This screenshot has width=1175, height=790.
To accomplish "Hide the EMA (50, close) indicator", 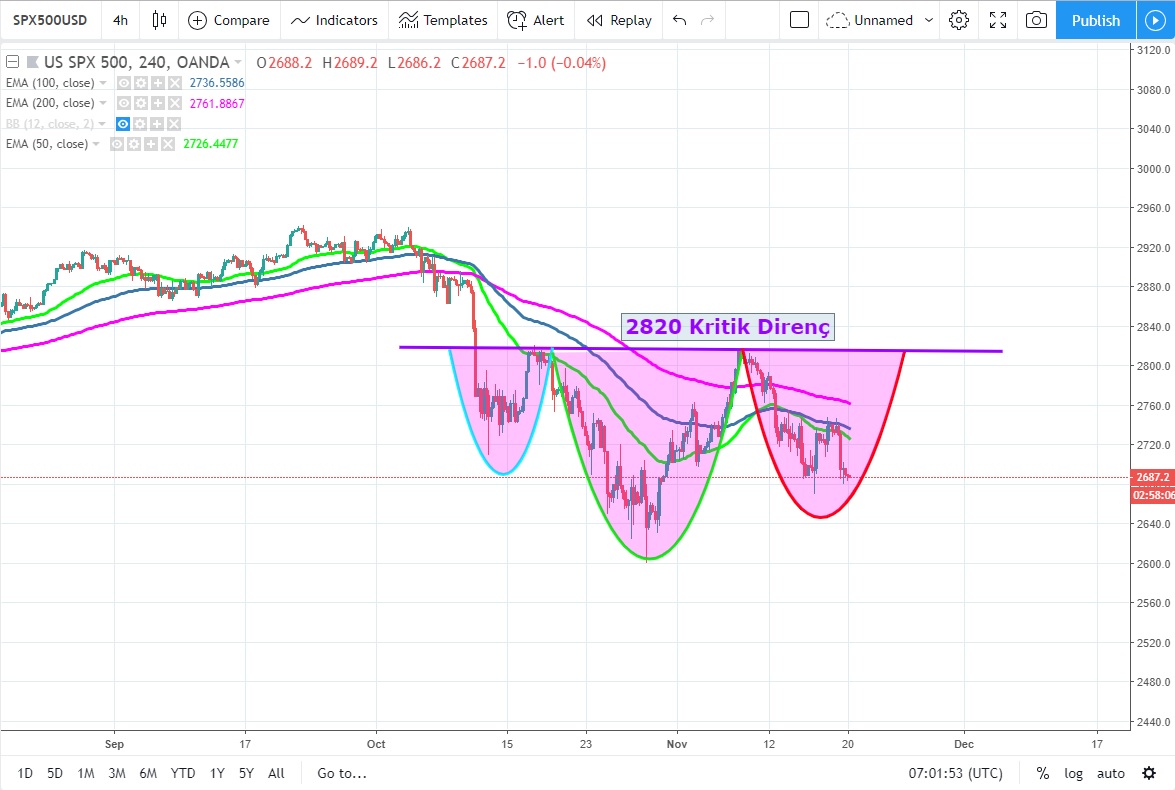I will [x=117, y=144].
